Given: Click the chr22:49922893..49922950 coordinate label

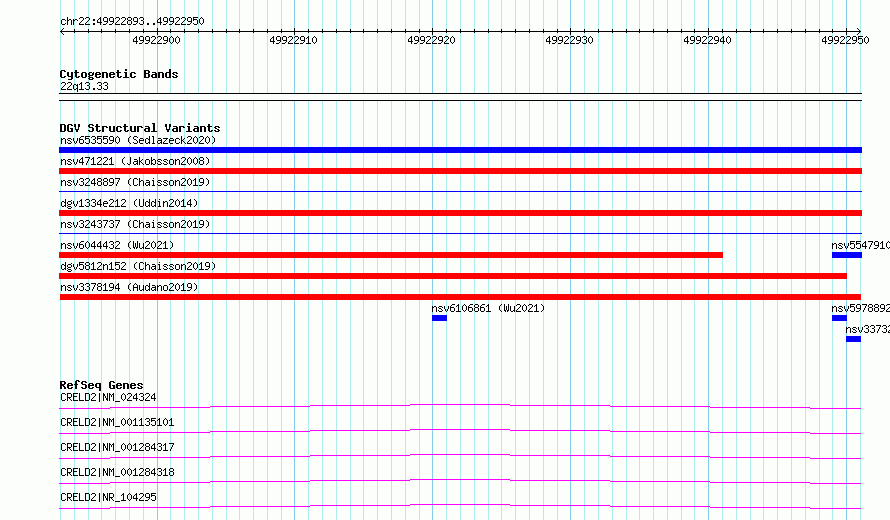Looking at the screenshot, I should point(132,21).
